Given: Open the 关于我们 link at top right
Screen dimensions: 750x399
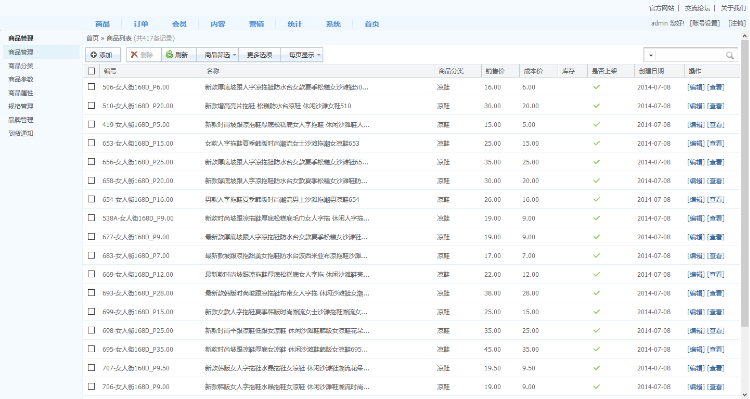Looking at the screenshot, I should click(x=733, y=8).
